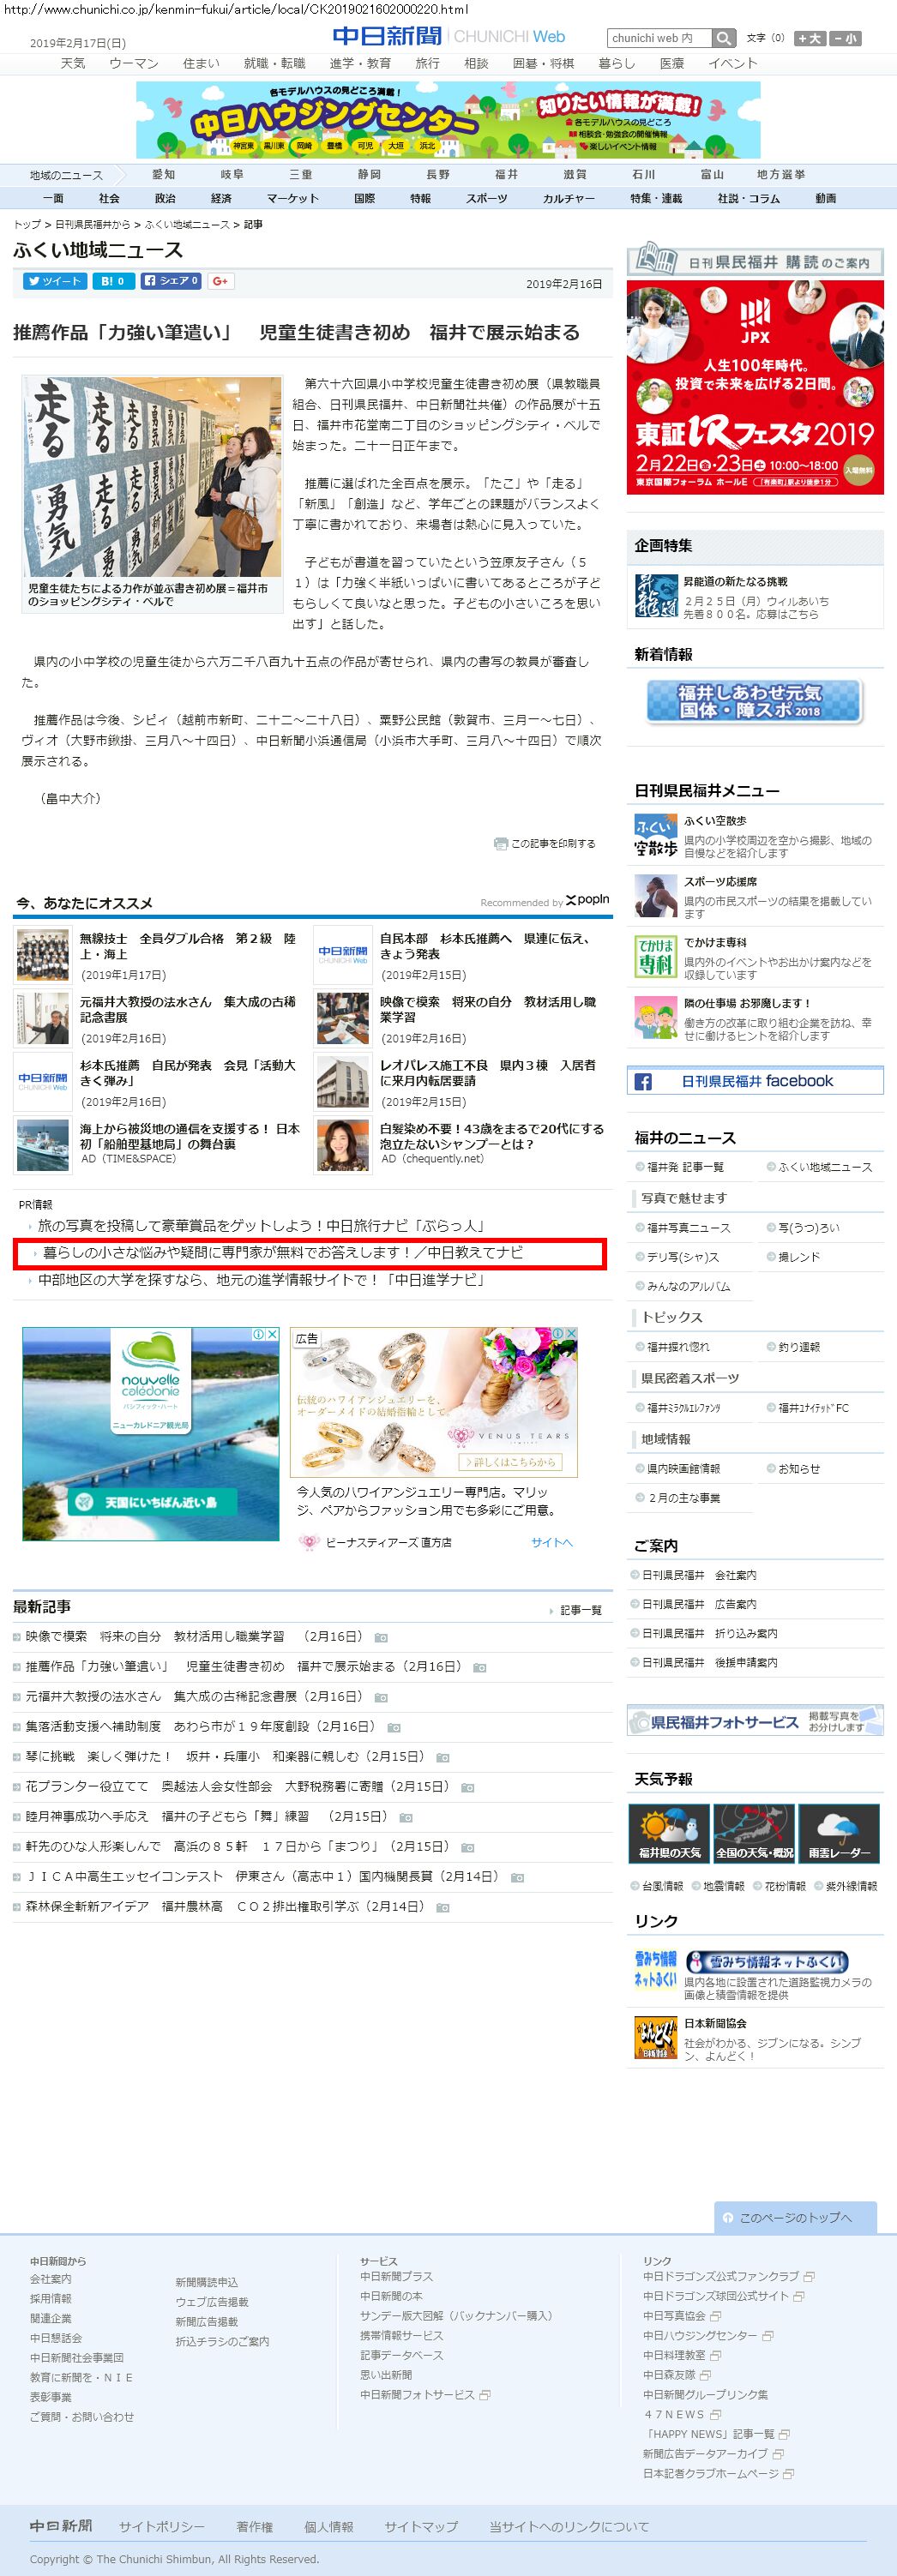Open the calligraphy exhibition article photo
The height and width of the screenshot is (2576, 897).
coord(152,476)
